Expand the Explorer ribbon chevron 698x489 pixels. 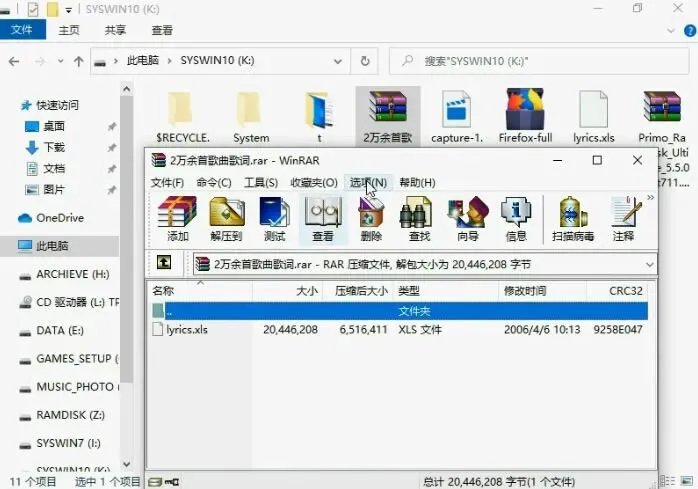670,31
